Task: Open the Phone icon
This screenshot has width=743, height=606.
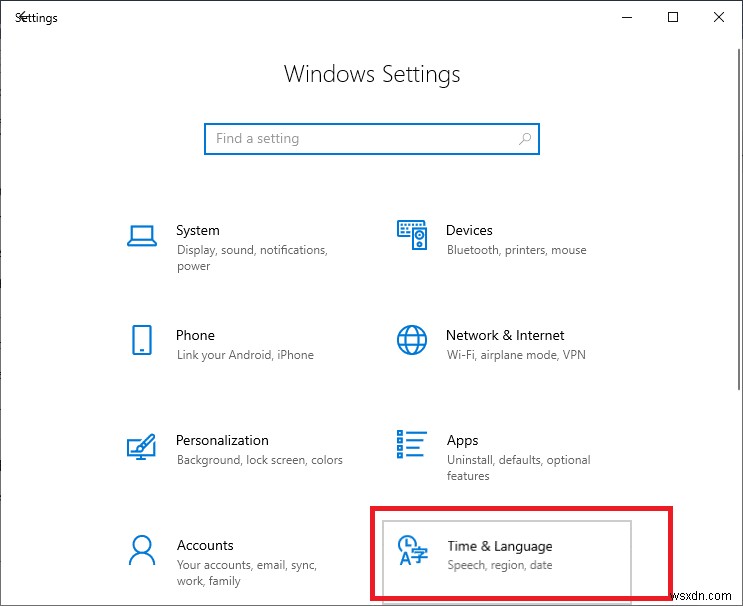Action: pos(142,340)
